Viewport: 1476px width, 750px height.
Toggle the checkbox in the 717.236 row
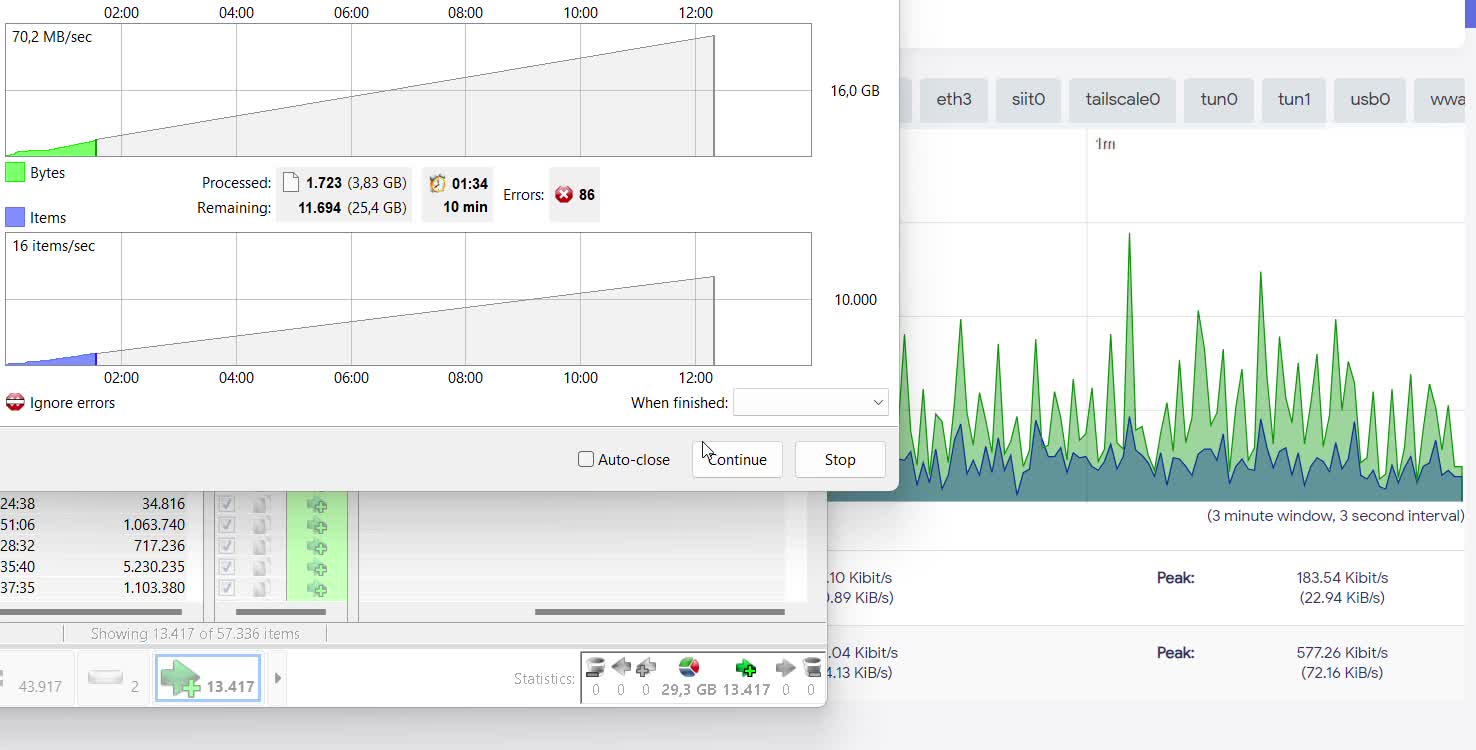[226, 546]
